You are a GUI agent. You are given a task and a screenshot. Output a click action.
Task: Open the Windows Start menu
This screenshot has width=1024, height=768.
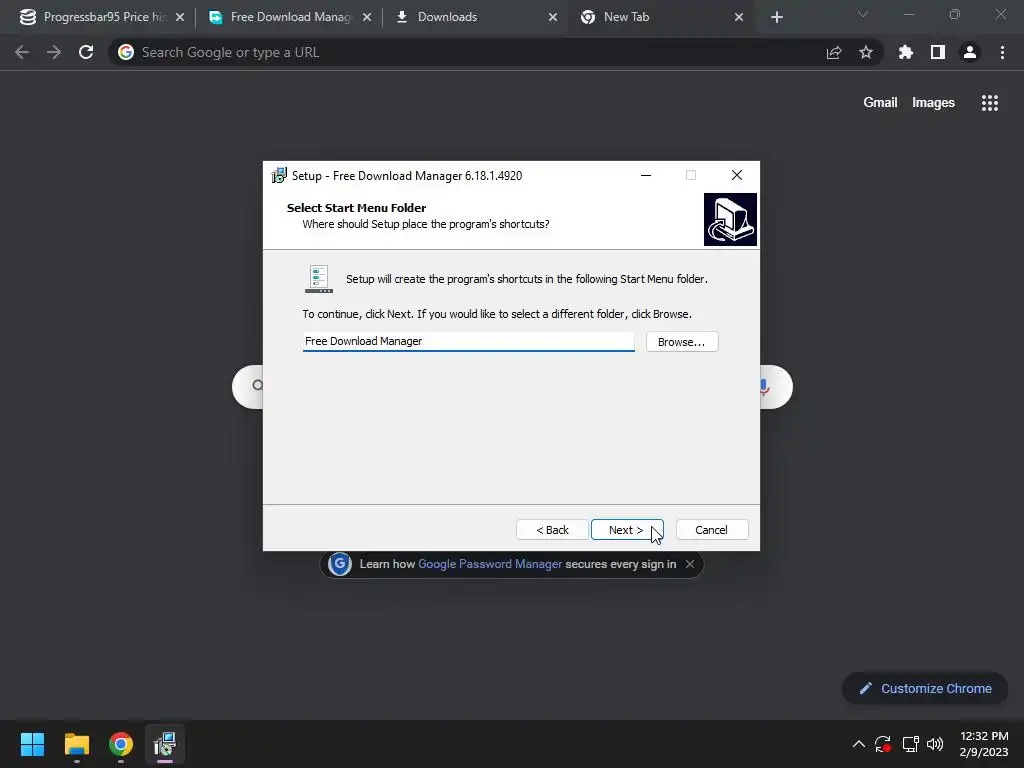coord(32,744)
